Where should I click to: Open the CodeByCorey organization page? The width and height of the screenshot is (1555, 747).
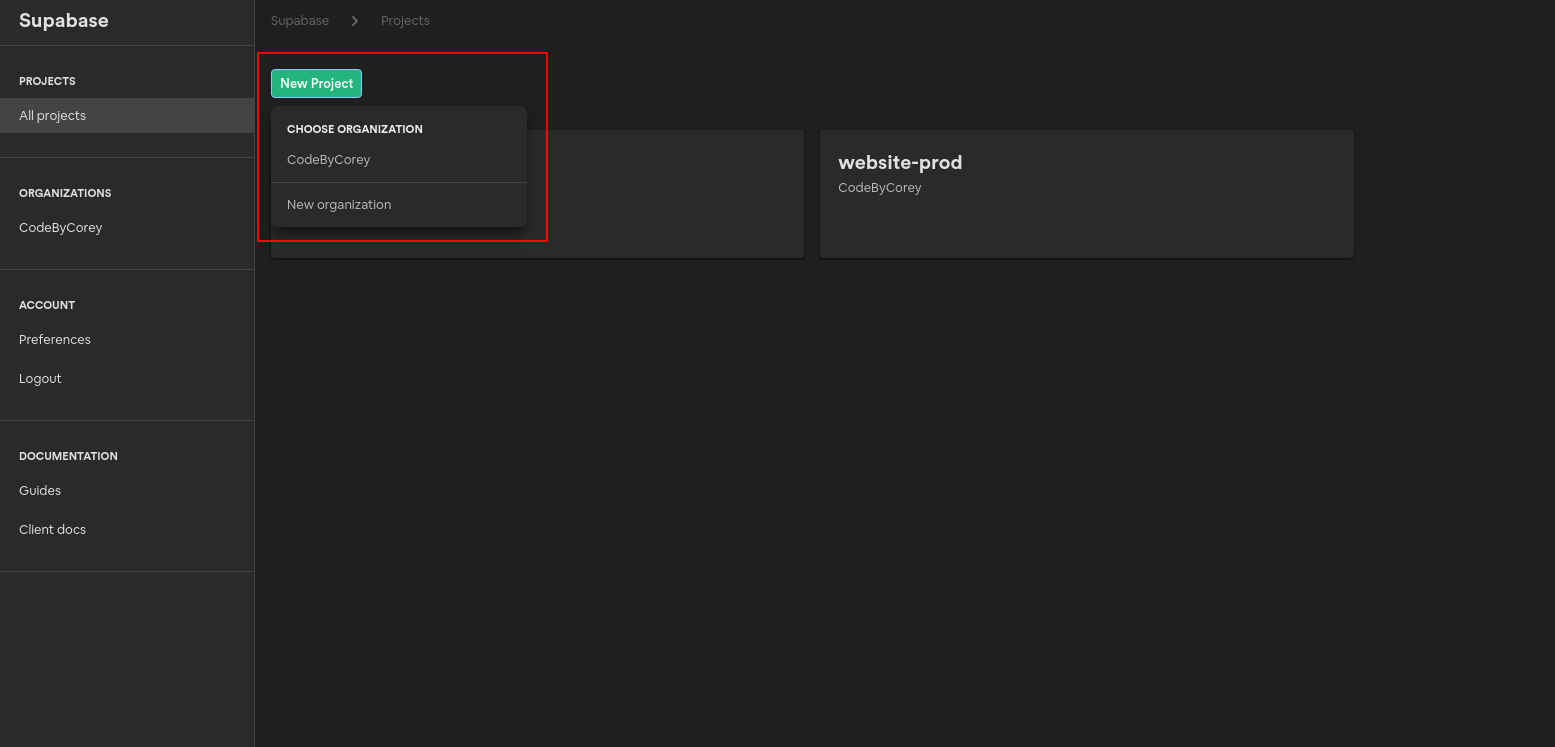(60, 227)
